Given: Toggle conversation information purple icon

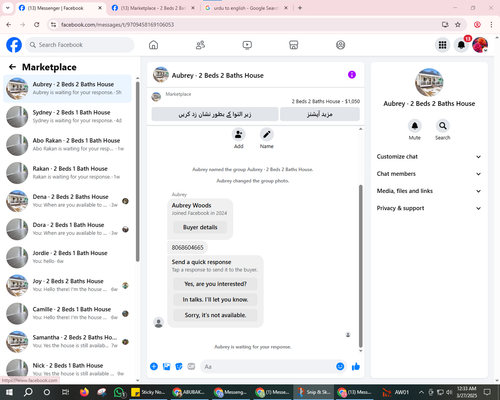Looking at the screenshot, I should point(352,75).
